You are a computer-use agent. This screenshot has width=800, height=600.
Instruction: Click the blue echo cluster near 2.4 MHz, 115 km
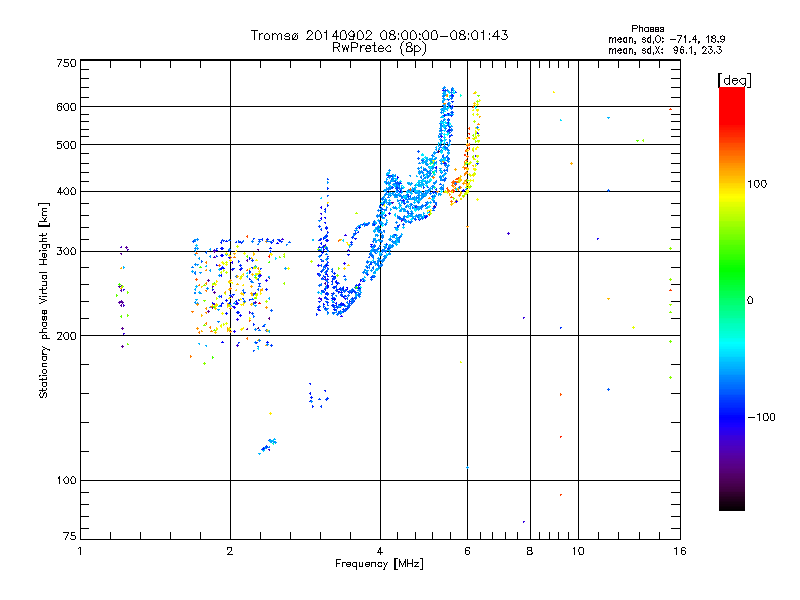coord(268,445)
